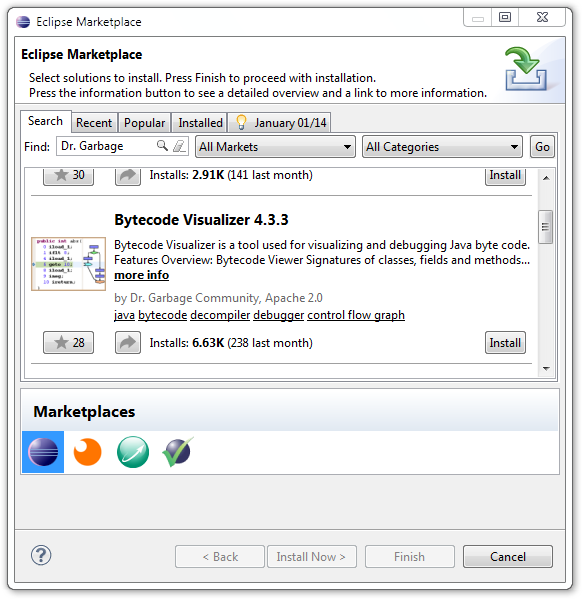Share the entry with 2.91K installs
This screenshot has width=583, height=599.
(128, 176)
